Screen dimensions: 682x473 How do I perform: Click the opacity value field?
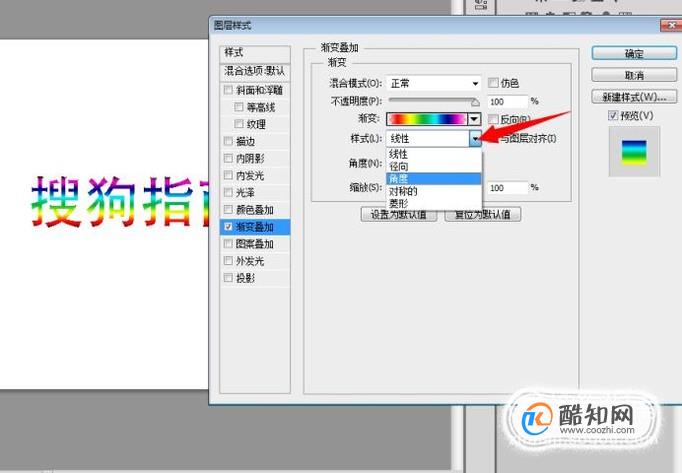pyautogui.click(x=507, y=102)
